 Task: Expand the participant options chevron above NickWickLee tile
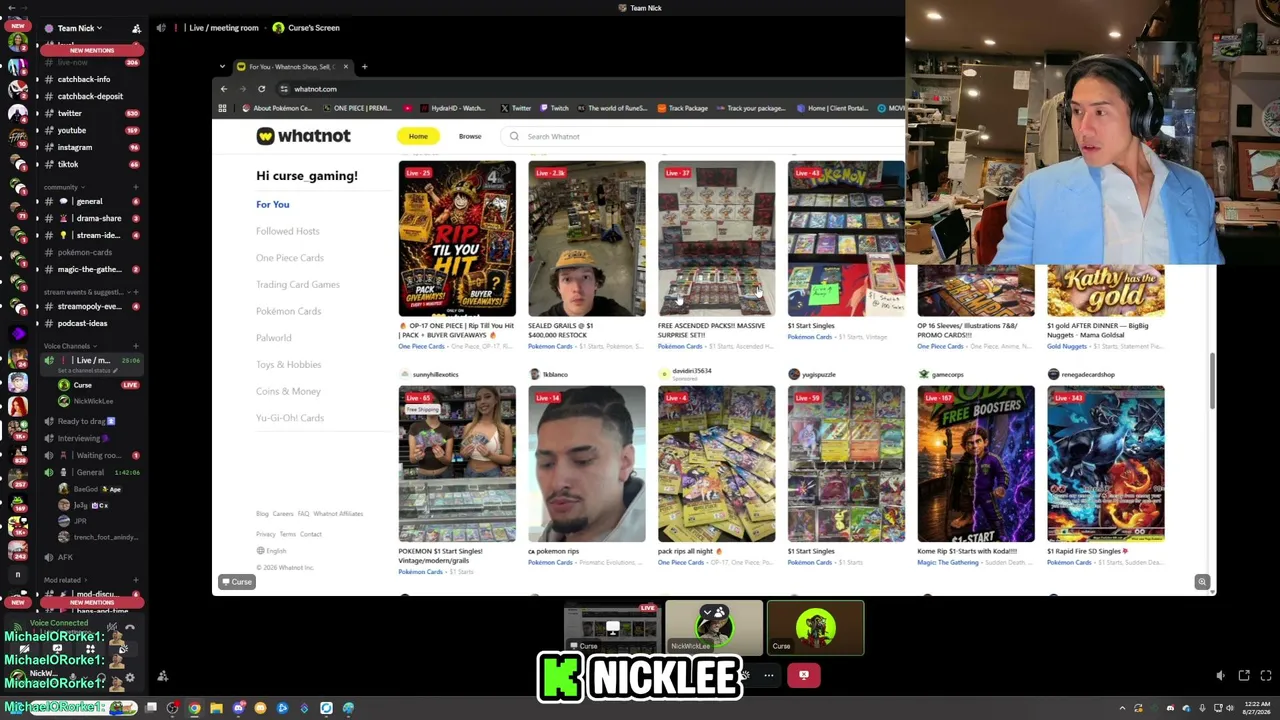(707, 612)
